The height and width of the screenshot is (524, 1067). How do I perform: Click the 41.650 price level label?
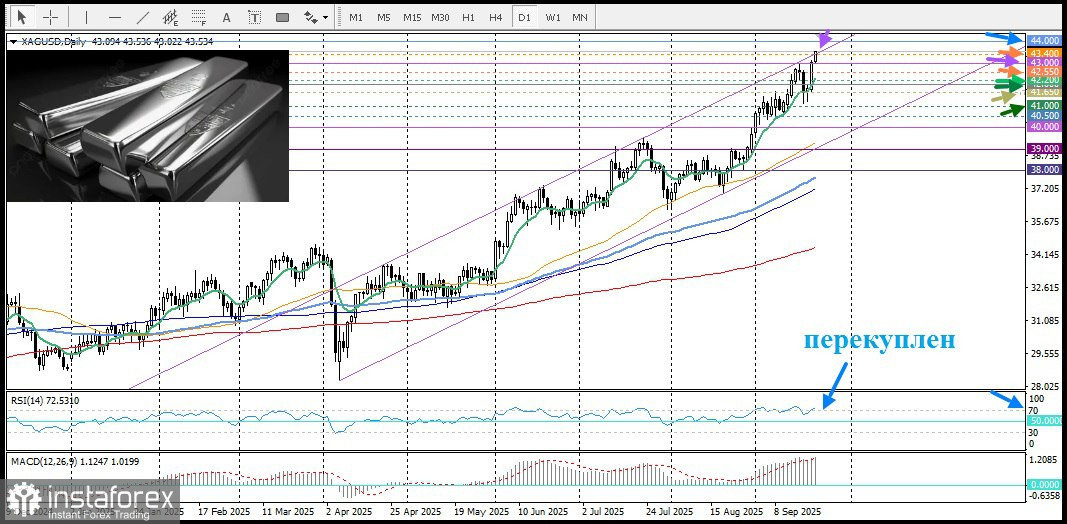click(x=1044, y=92)
